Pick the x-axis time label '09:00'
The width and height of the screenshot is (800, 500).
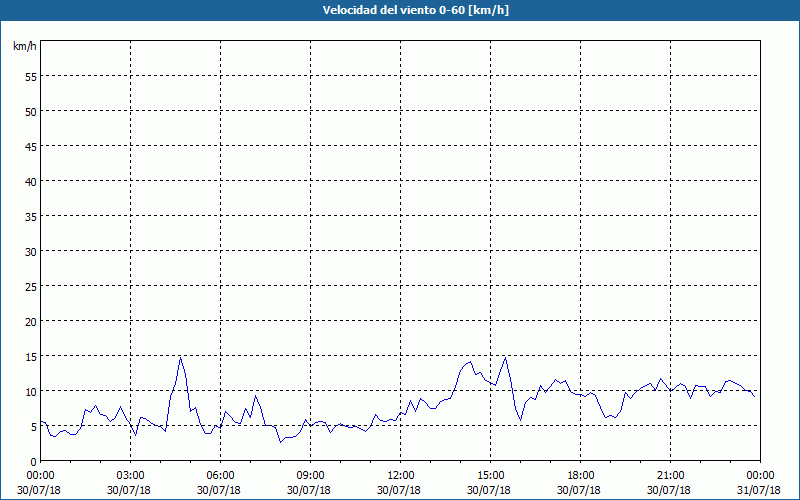click(x=310, y=476)
